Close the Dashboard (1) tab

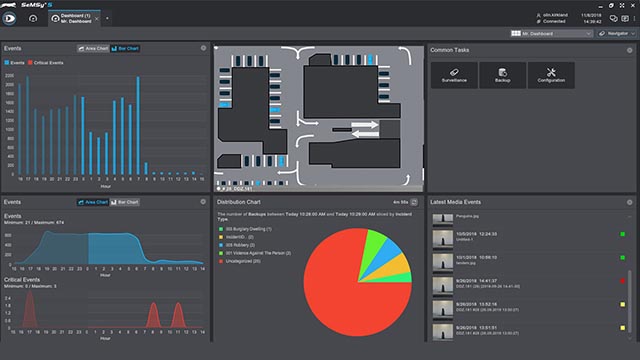coord(97,18)
